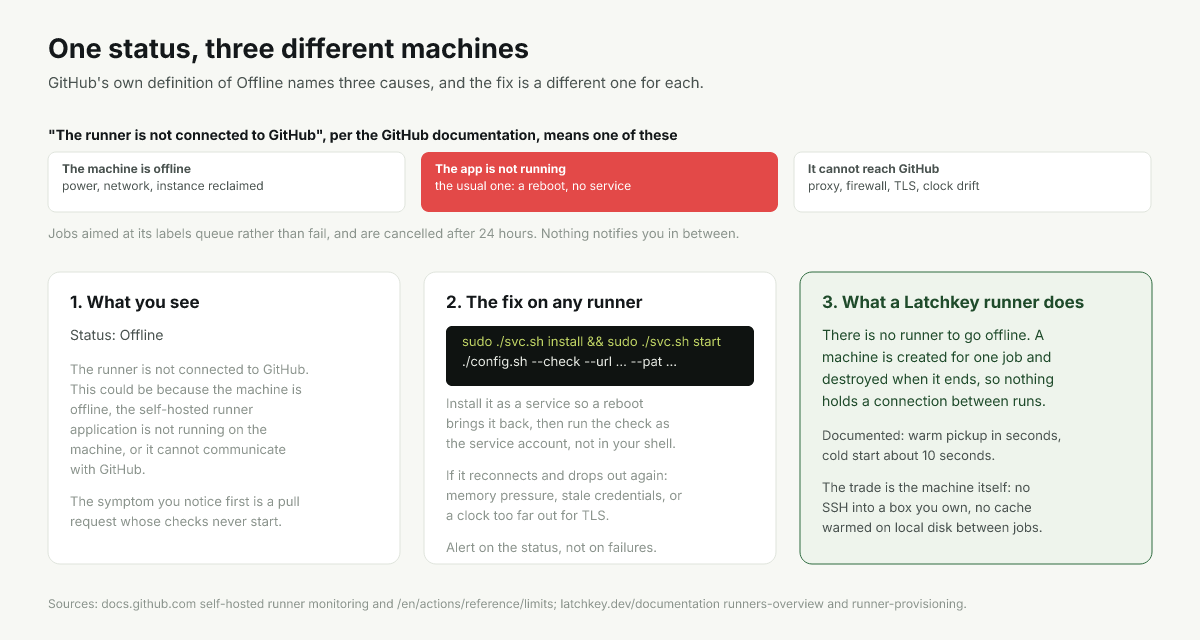The image size is (1200, 640).
Task: Click the note about jobs cancelled after 24 hours
Action: click(x=393, y=234)
